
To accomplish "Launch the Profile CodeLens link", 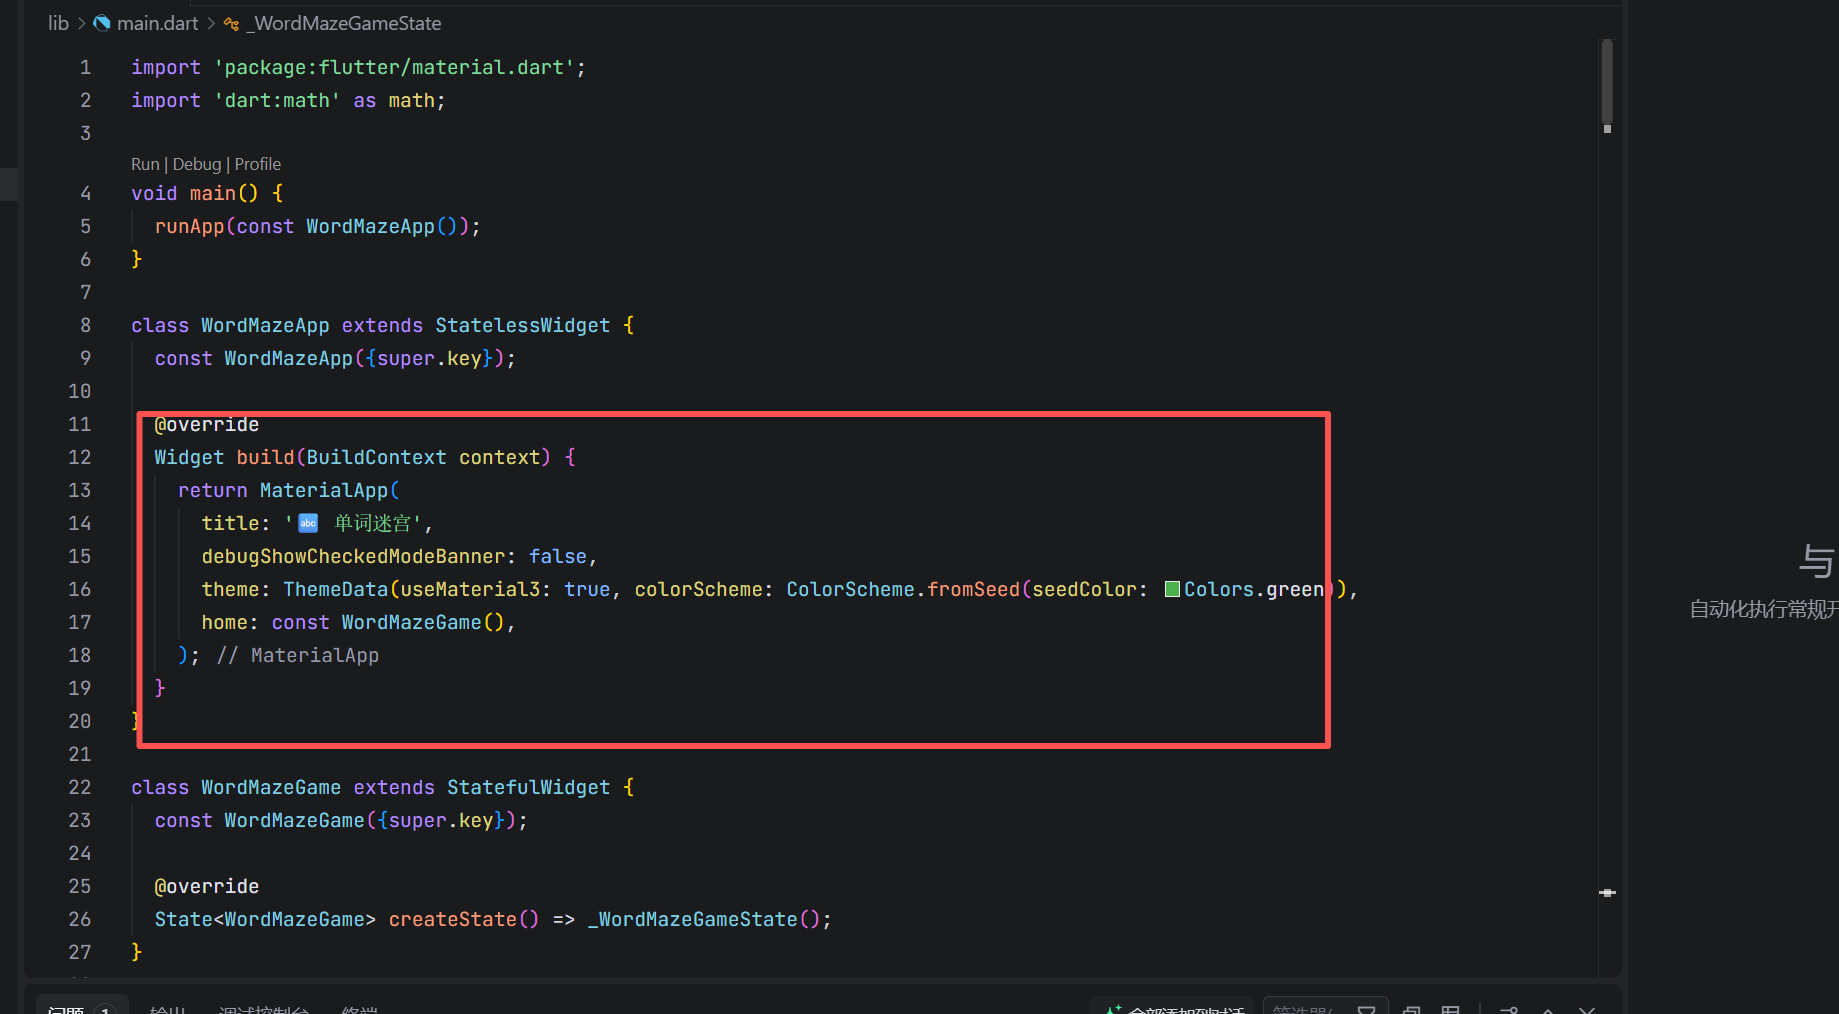I will click(x=258, y=164).
